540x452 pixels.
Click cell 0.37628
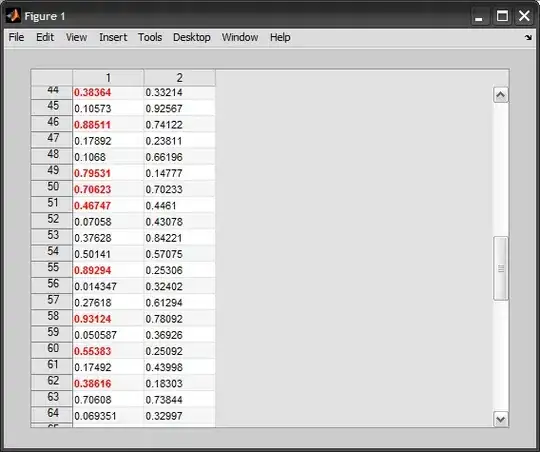coord(108,238)
